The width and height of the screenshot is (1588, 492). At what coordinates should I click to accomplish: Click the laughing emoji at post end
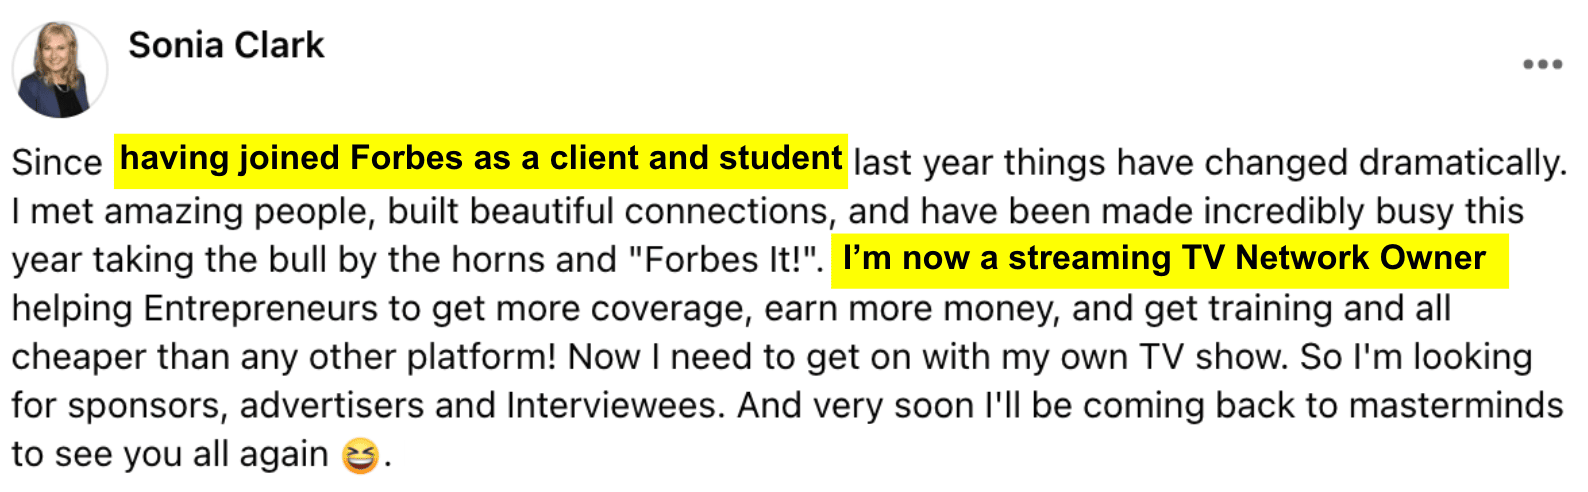(x=360, y=456)
